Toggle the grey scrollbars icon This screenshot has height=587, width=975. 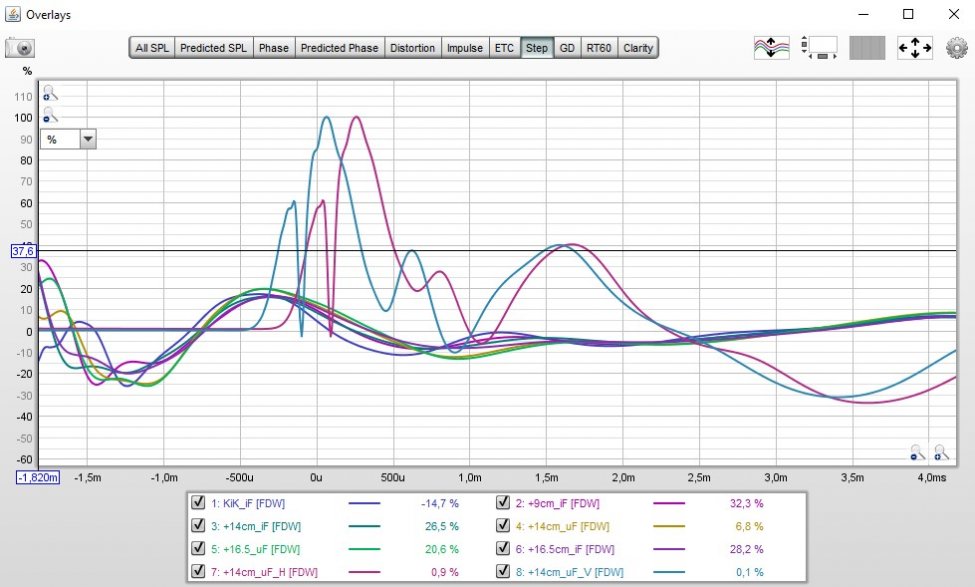[x=867, y=48]
